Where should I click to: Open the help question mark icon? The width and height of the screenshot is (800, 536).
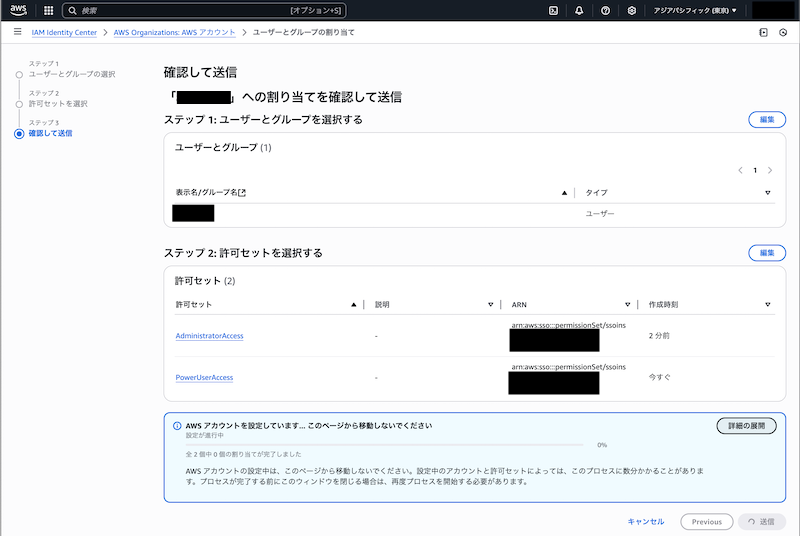click(x=605, y=10)
